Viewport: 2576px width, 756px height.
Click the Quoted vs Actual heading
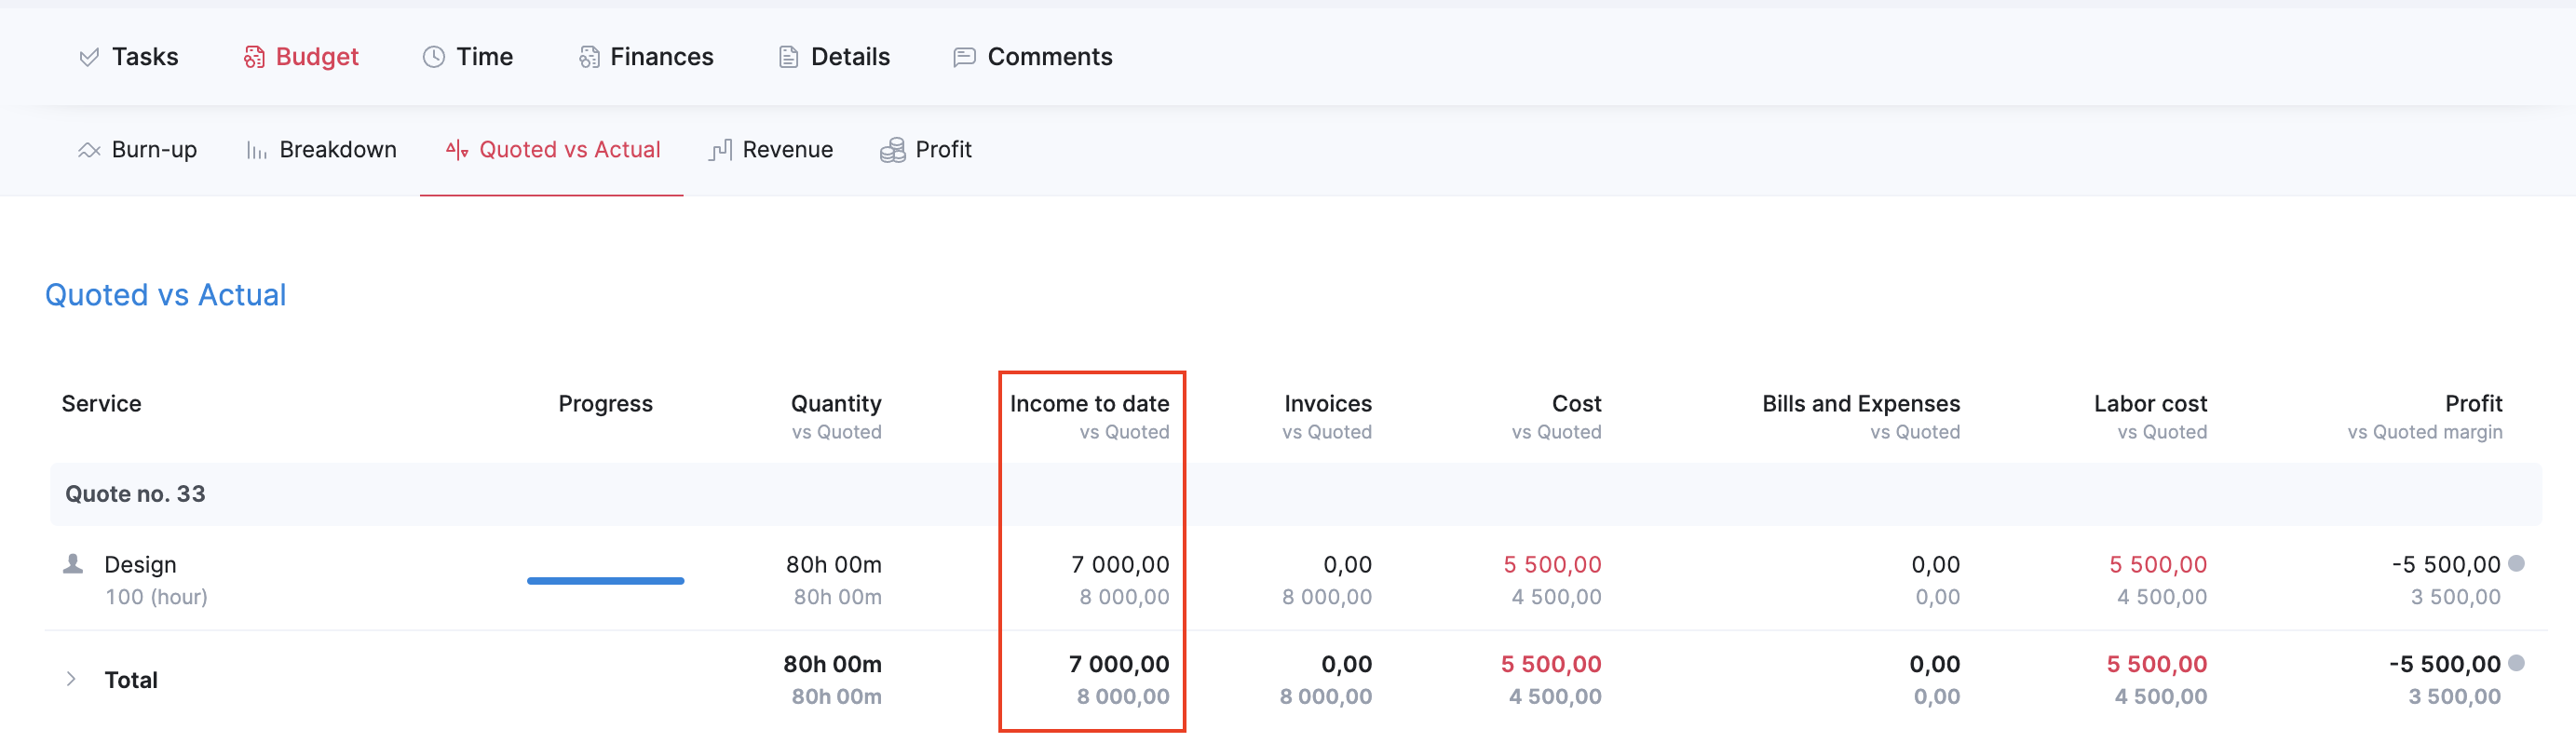(x=166, y=295)
